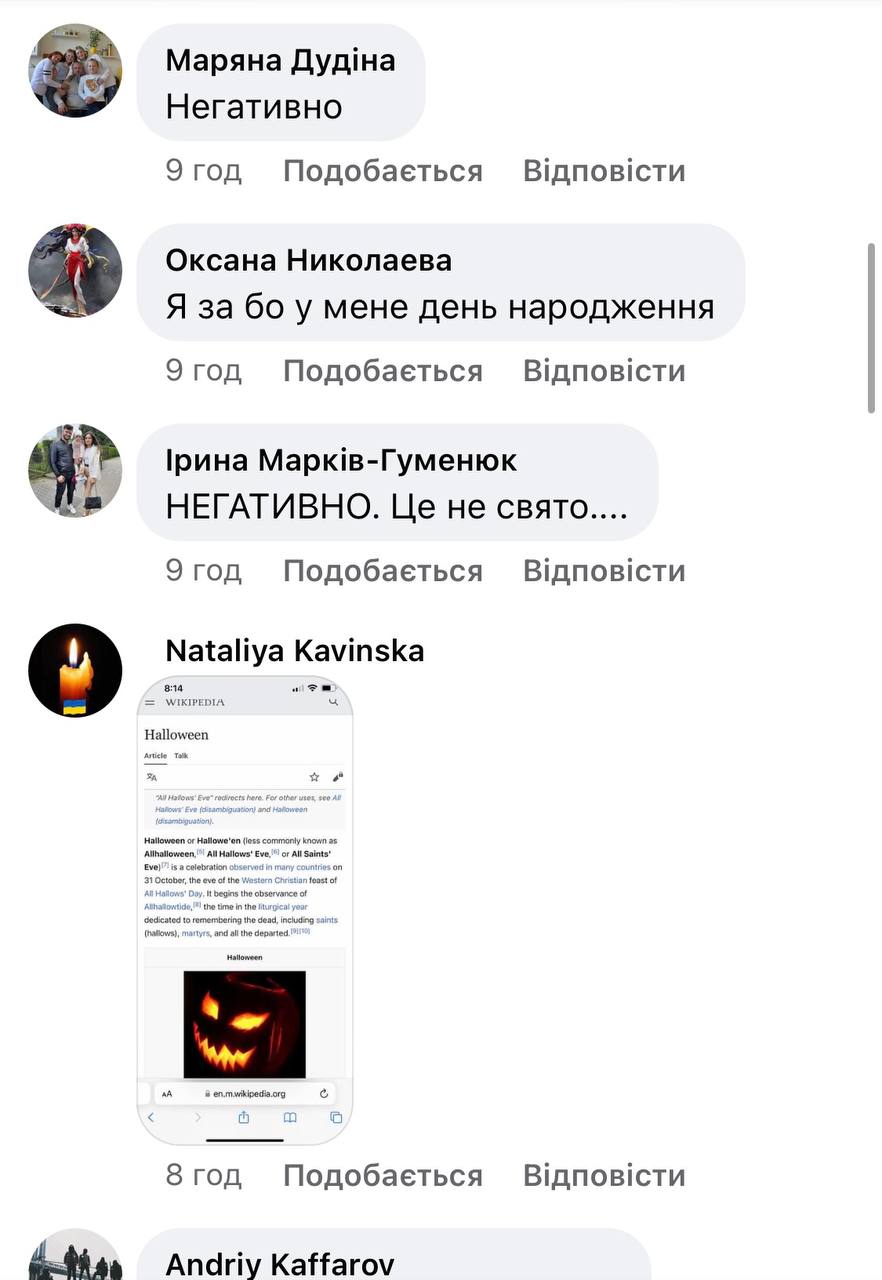Reply to Маряна Дудіна's comment
The height and width of the screenshot is (1280, 882).
pos(604,171)
